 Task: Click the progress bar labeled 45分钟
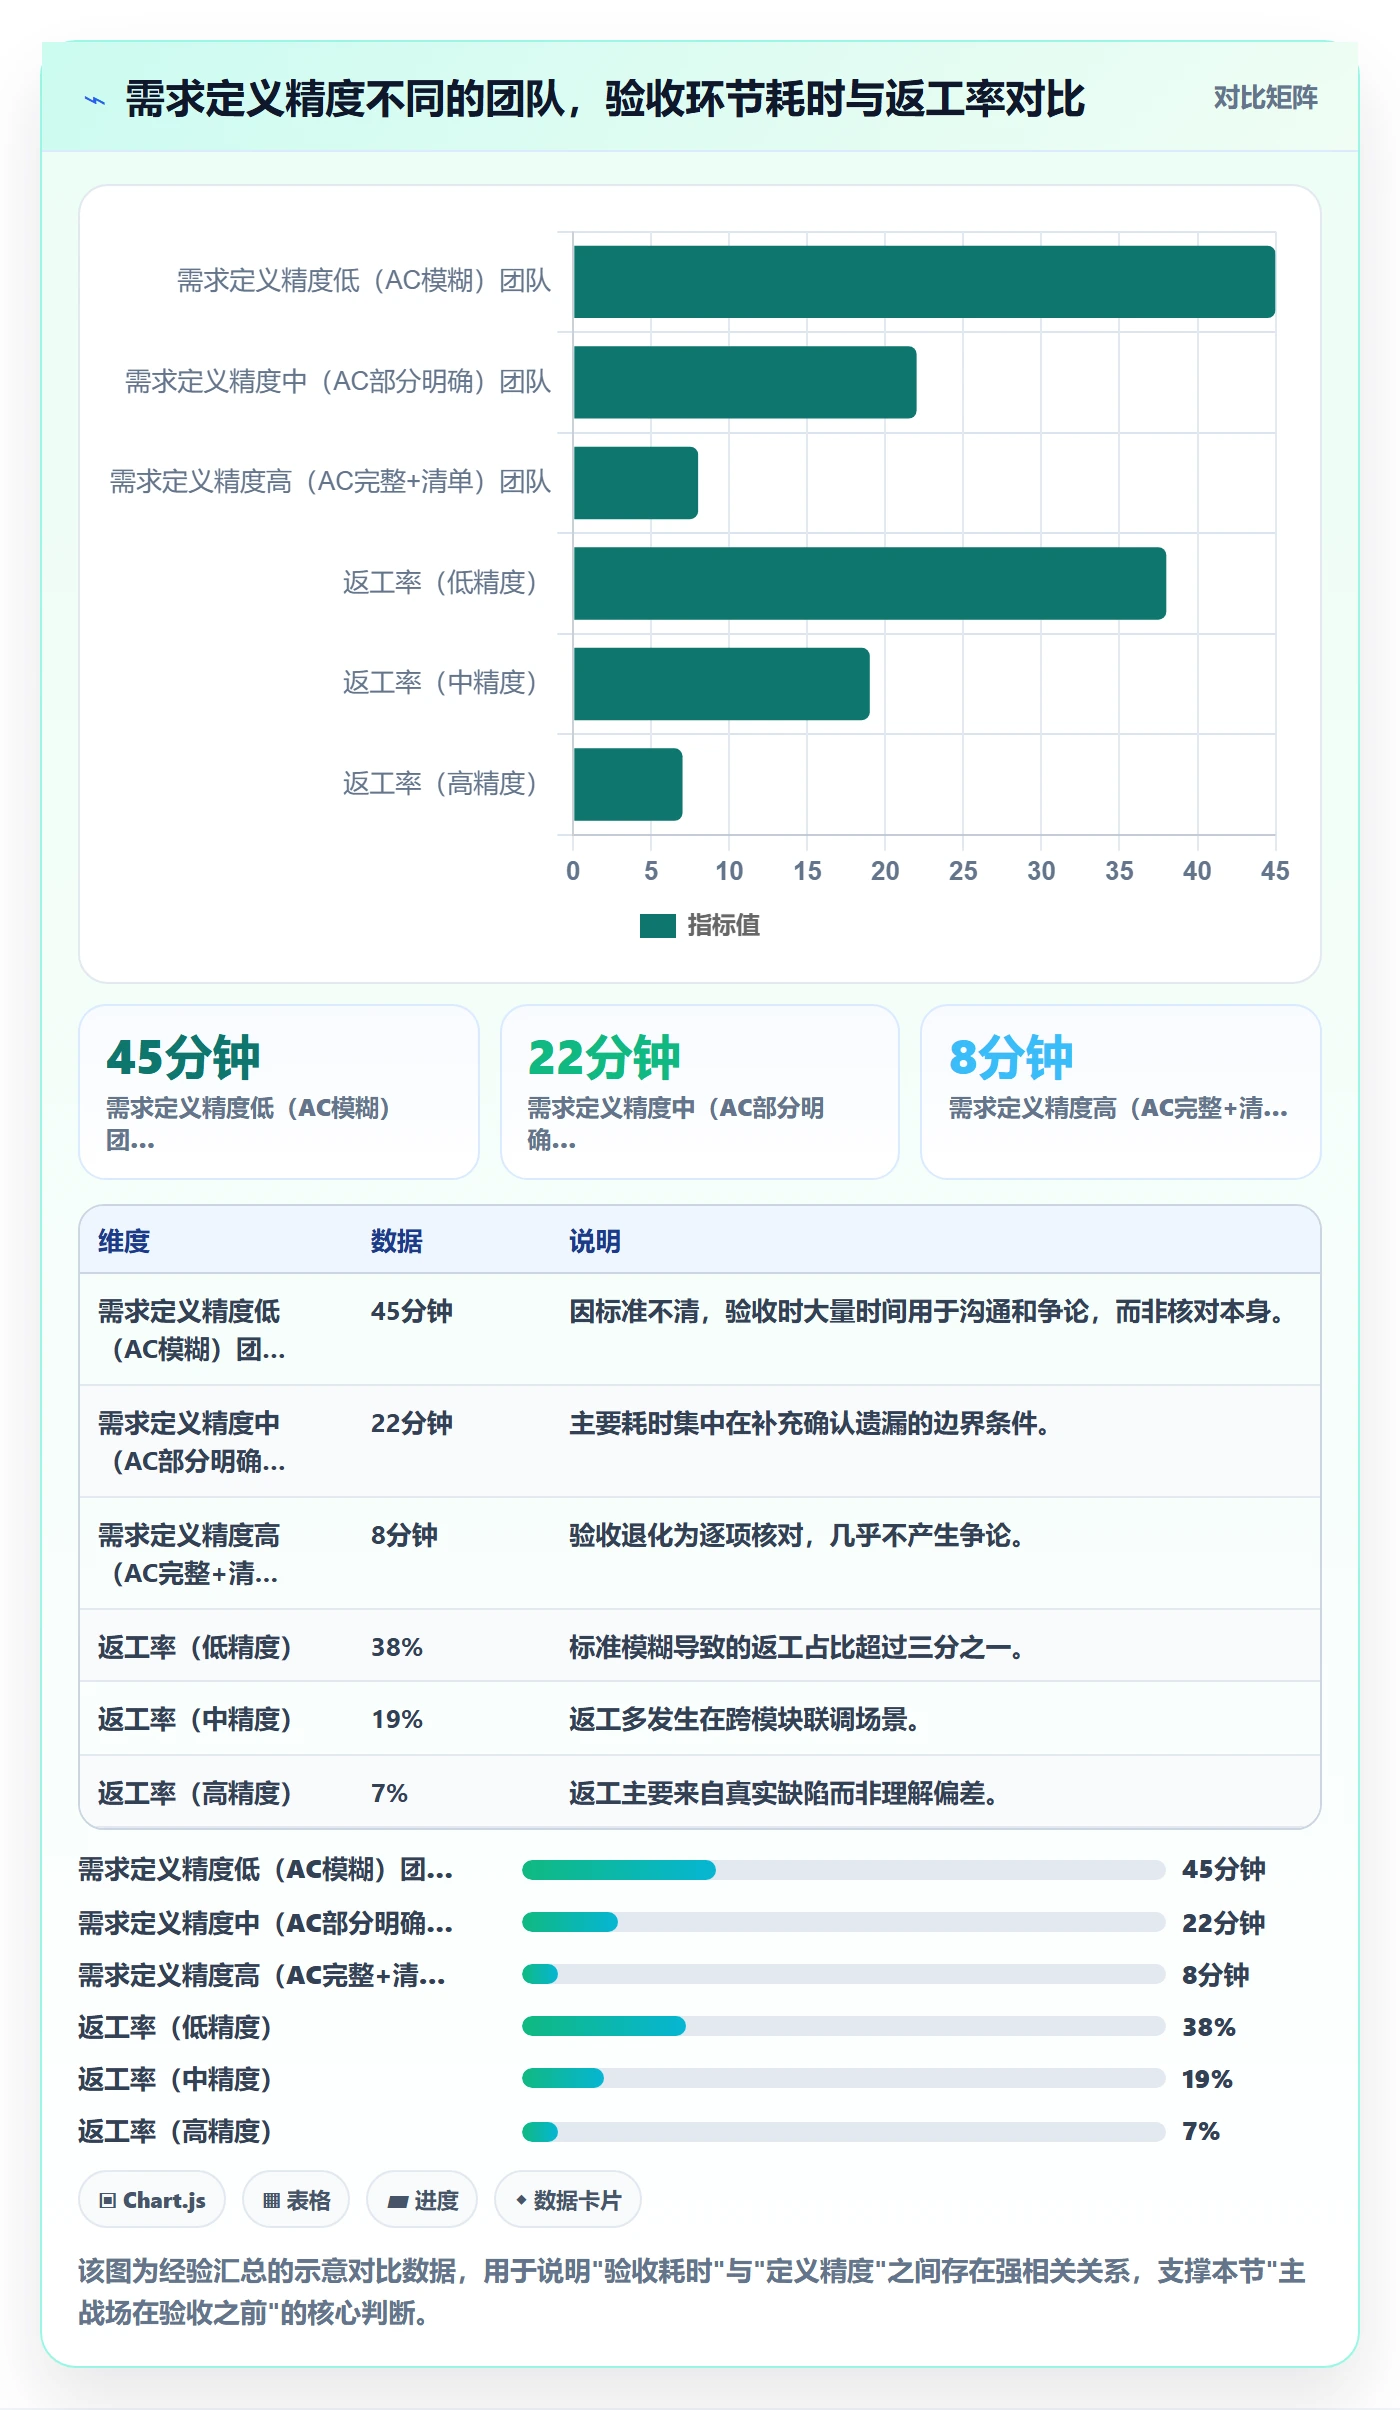(844, 1870)
